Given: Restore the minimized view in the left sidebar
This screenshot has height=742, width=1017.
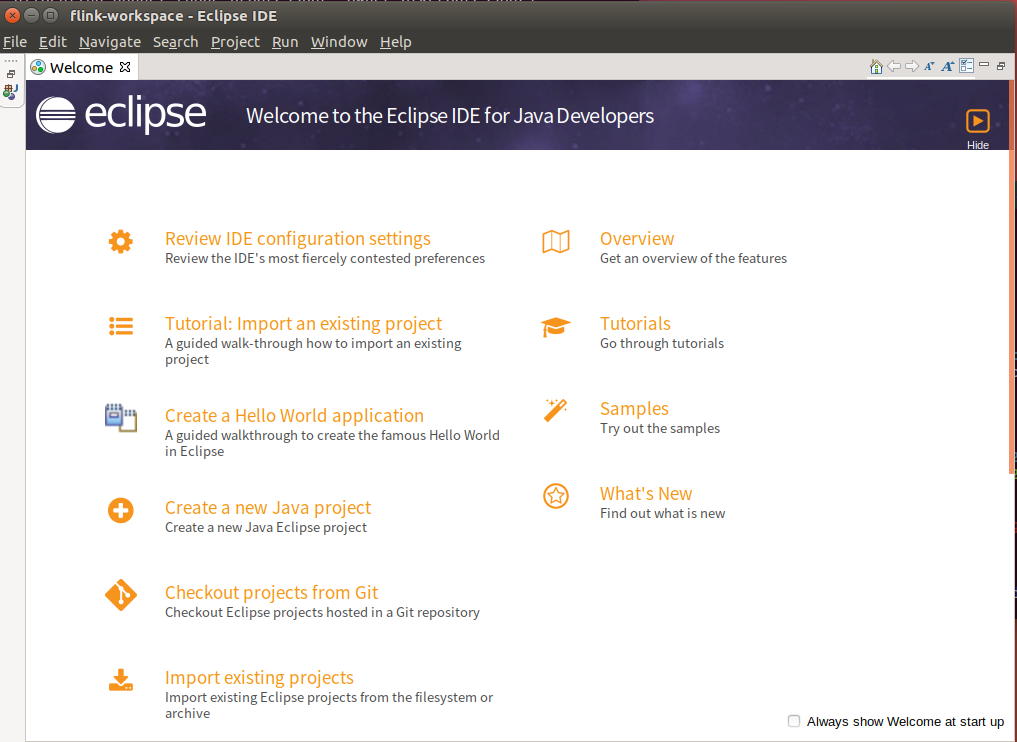Looking at the screenshot, I should [11, 74].
